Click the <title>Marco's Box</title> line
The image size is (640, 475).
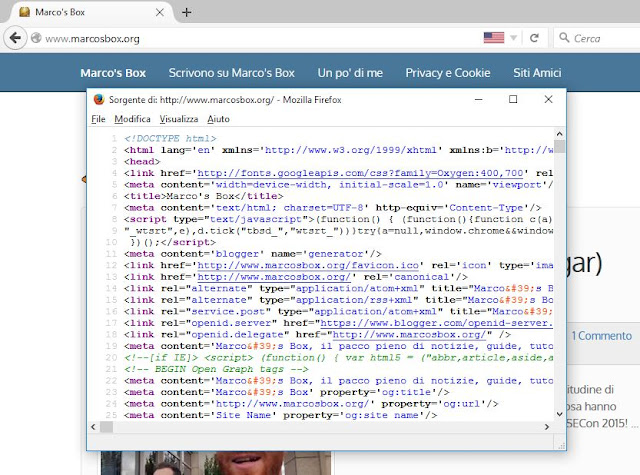(204, 196)
